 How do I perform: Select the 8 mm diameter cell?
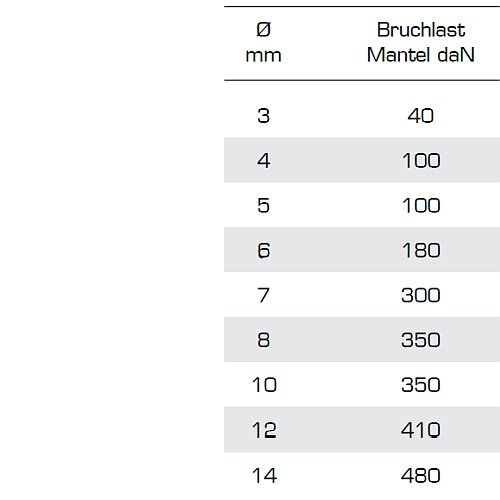click(263, 340)
